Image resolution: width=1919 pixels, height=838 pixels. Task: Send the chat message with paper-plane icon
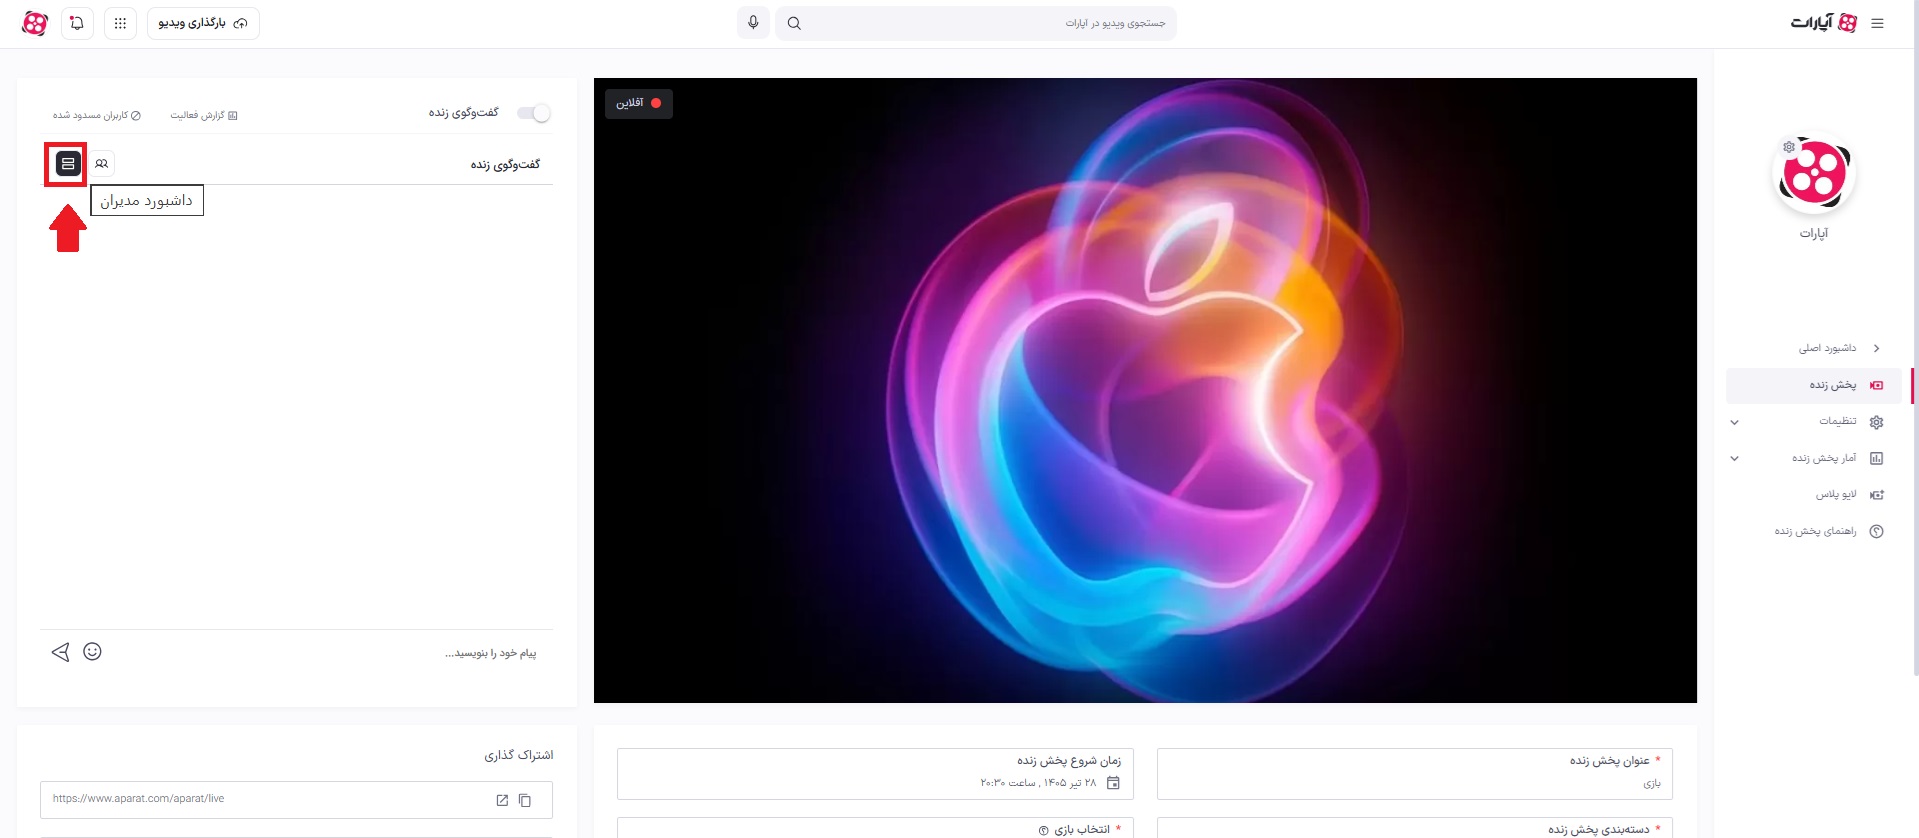click(60, 652)
